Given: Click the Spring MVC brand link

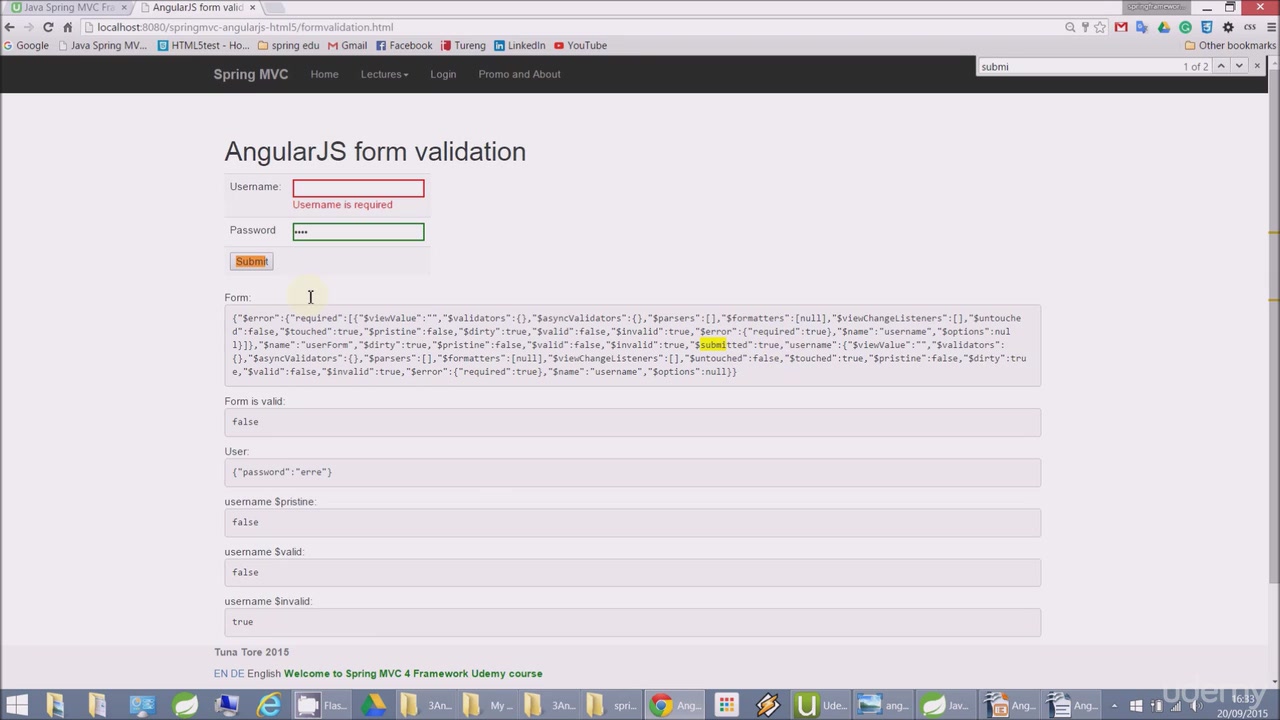Looking at the screenshot, I should point(251,74).
